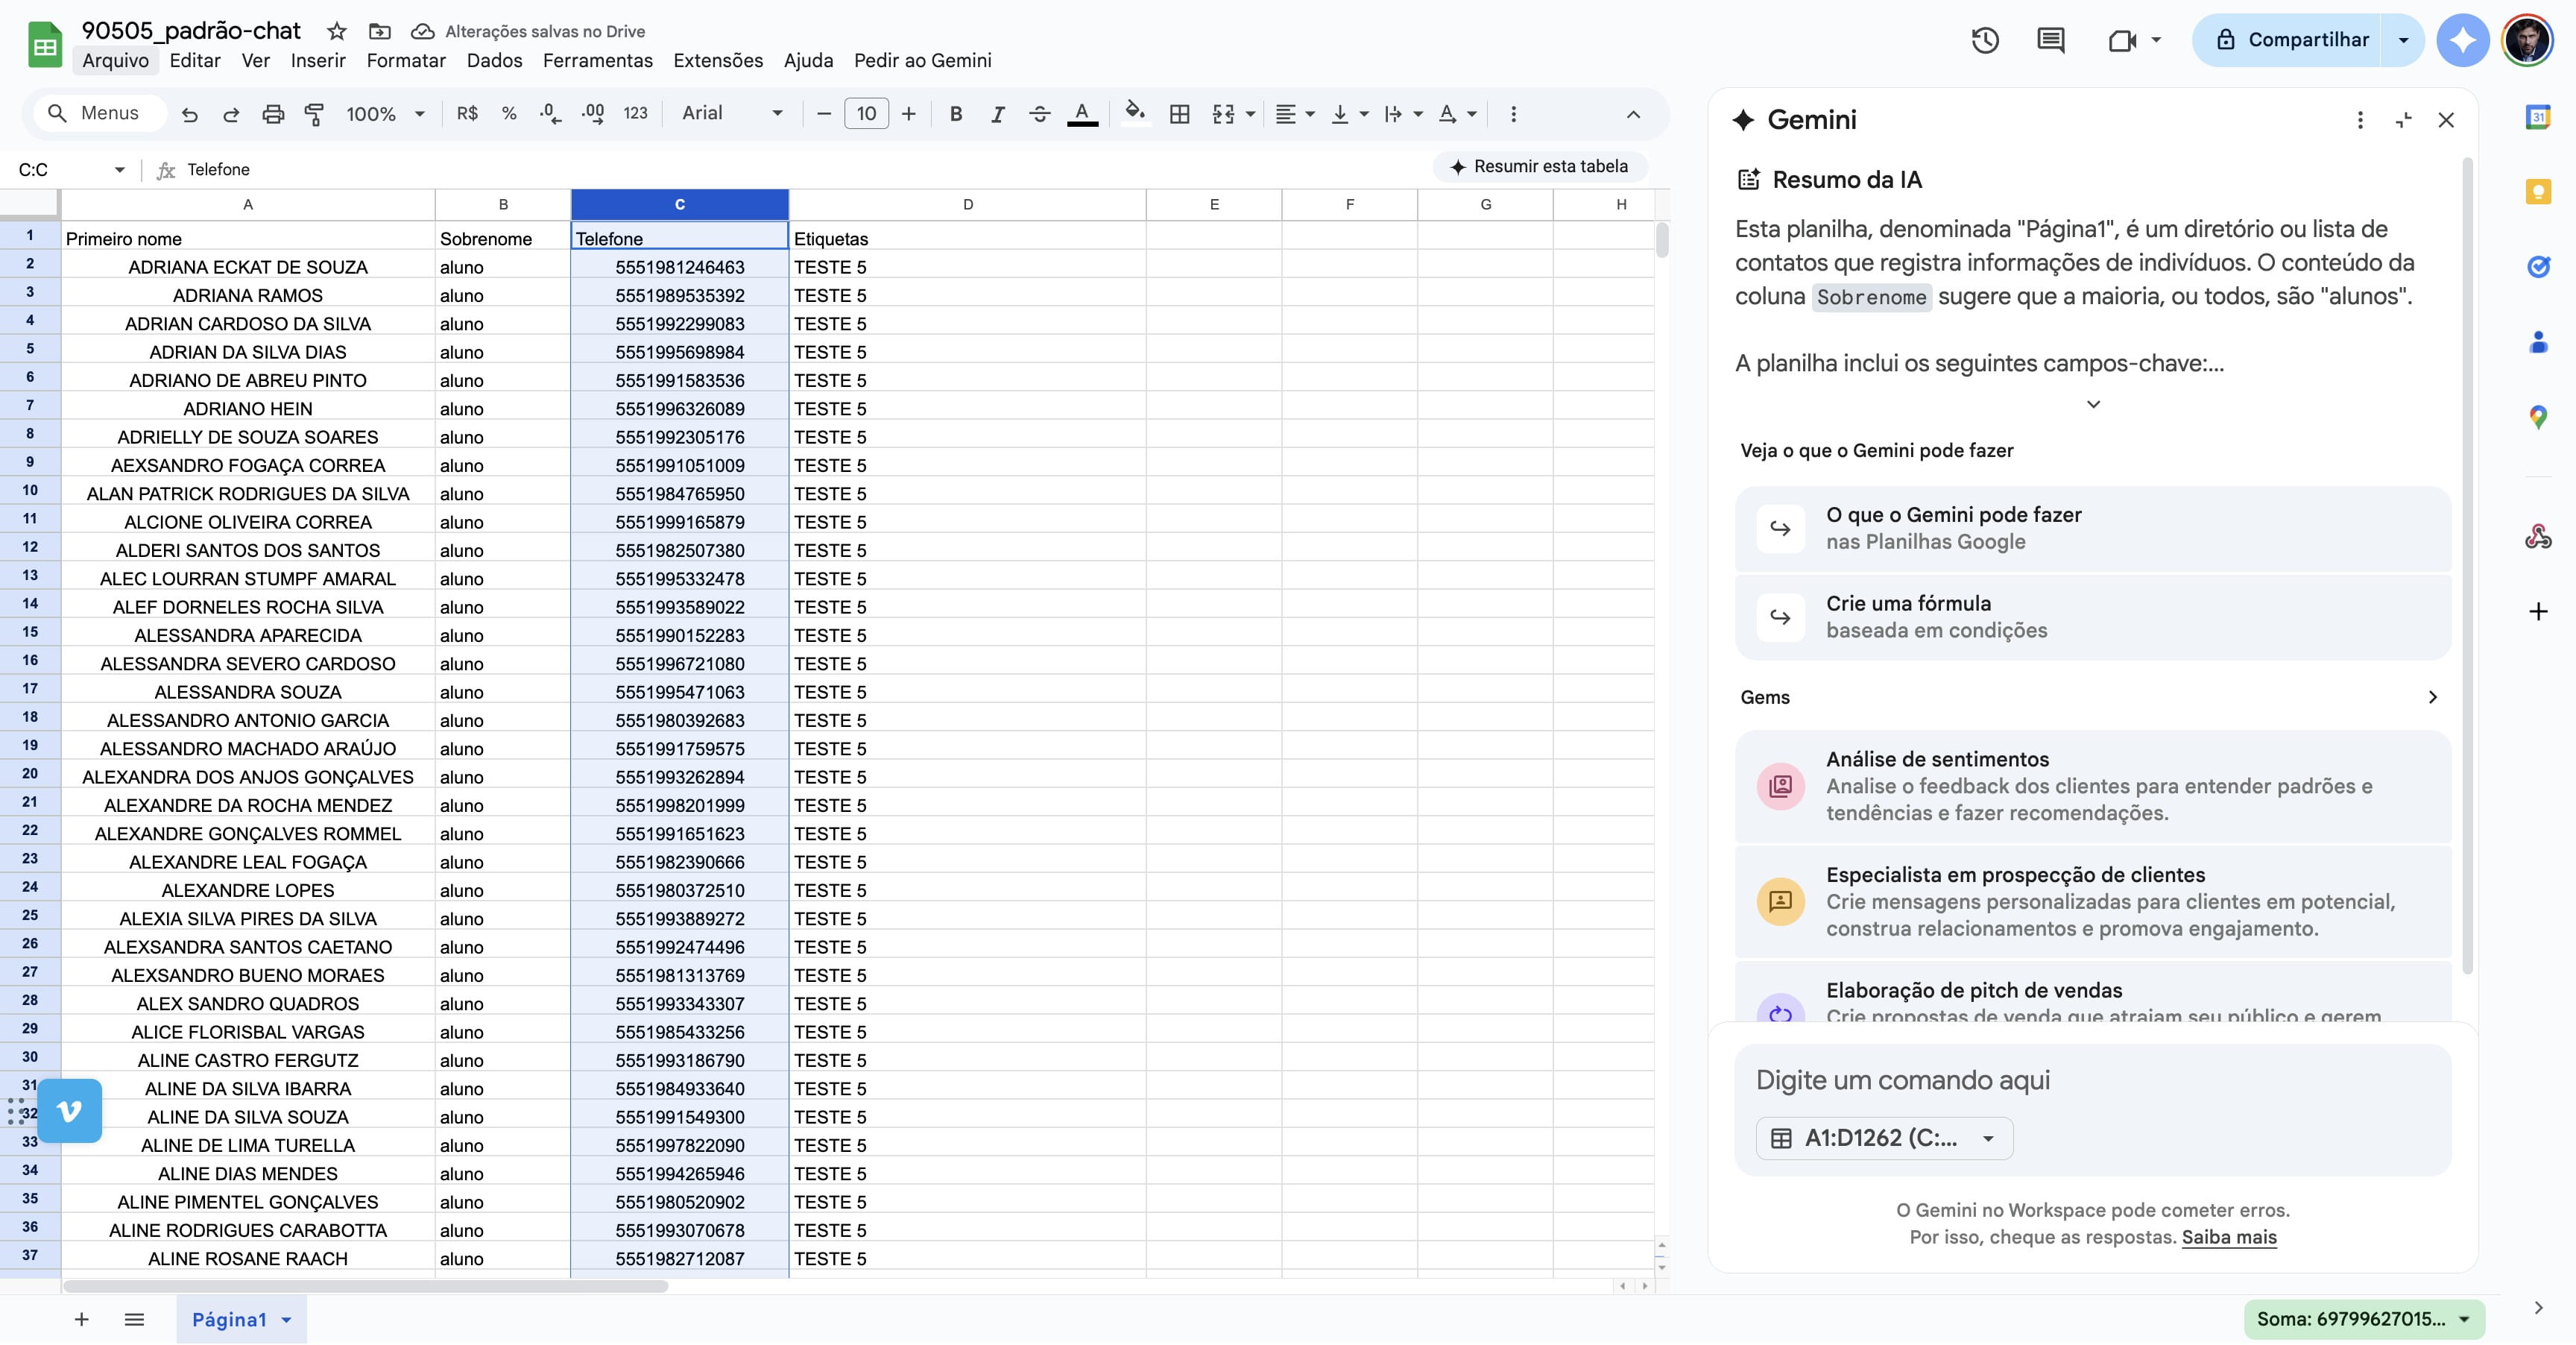Image resolution: width=2576 pixels, height=1345 pixels.
Task: Decrease font size with minus button
Action: pyautogui.click(x=824, y=114)
